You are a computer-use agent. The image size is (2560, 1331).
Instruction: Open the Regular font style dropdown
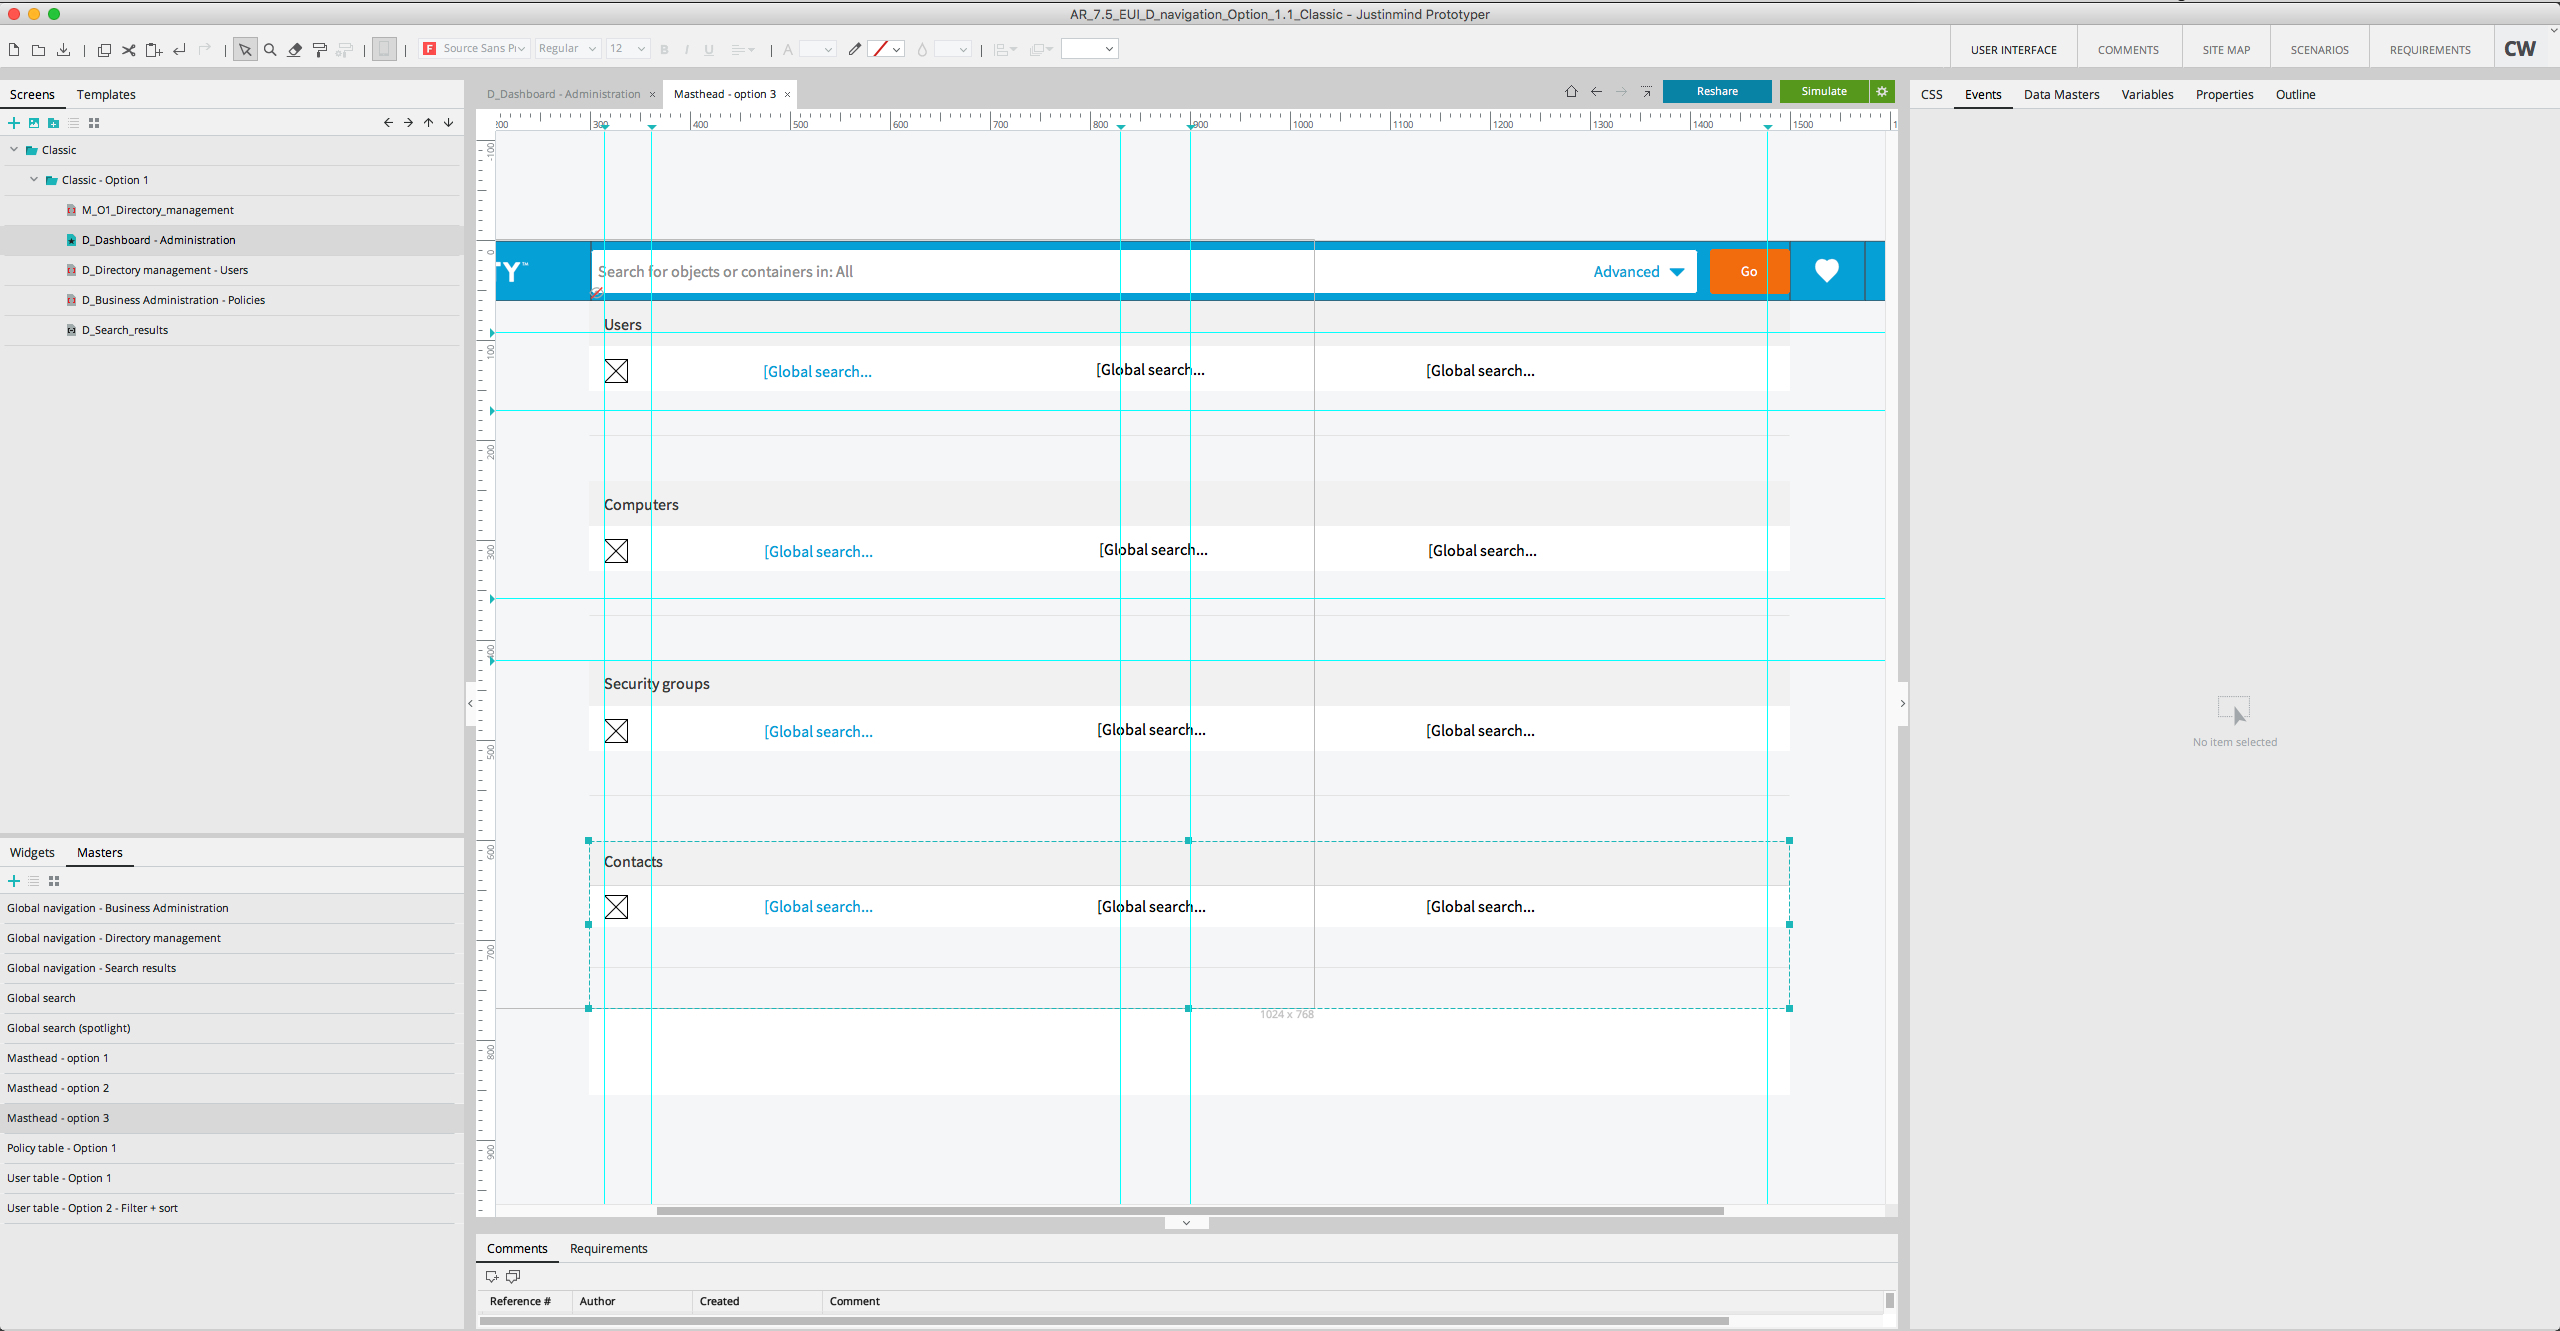pyautogui.click(x=567, y=48)
